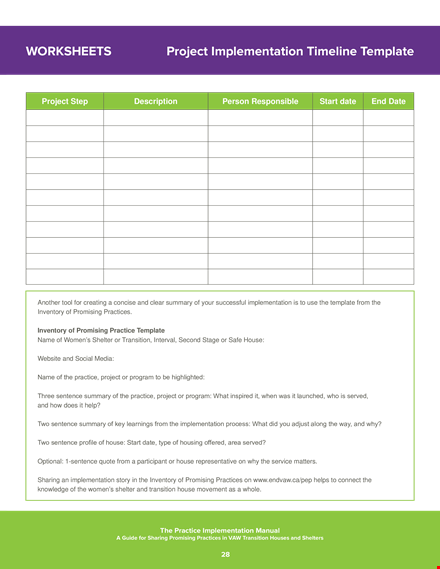Image resolution: width=440 pixels, height=569 pixels.
Task: Click 'knowledge of the women's shelter' line
Action: click(149, 489)
